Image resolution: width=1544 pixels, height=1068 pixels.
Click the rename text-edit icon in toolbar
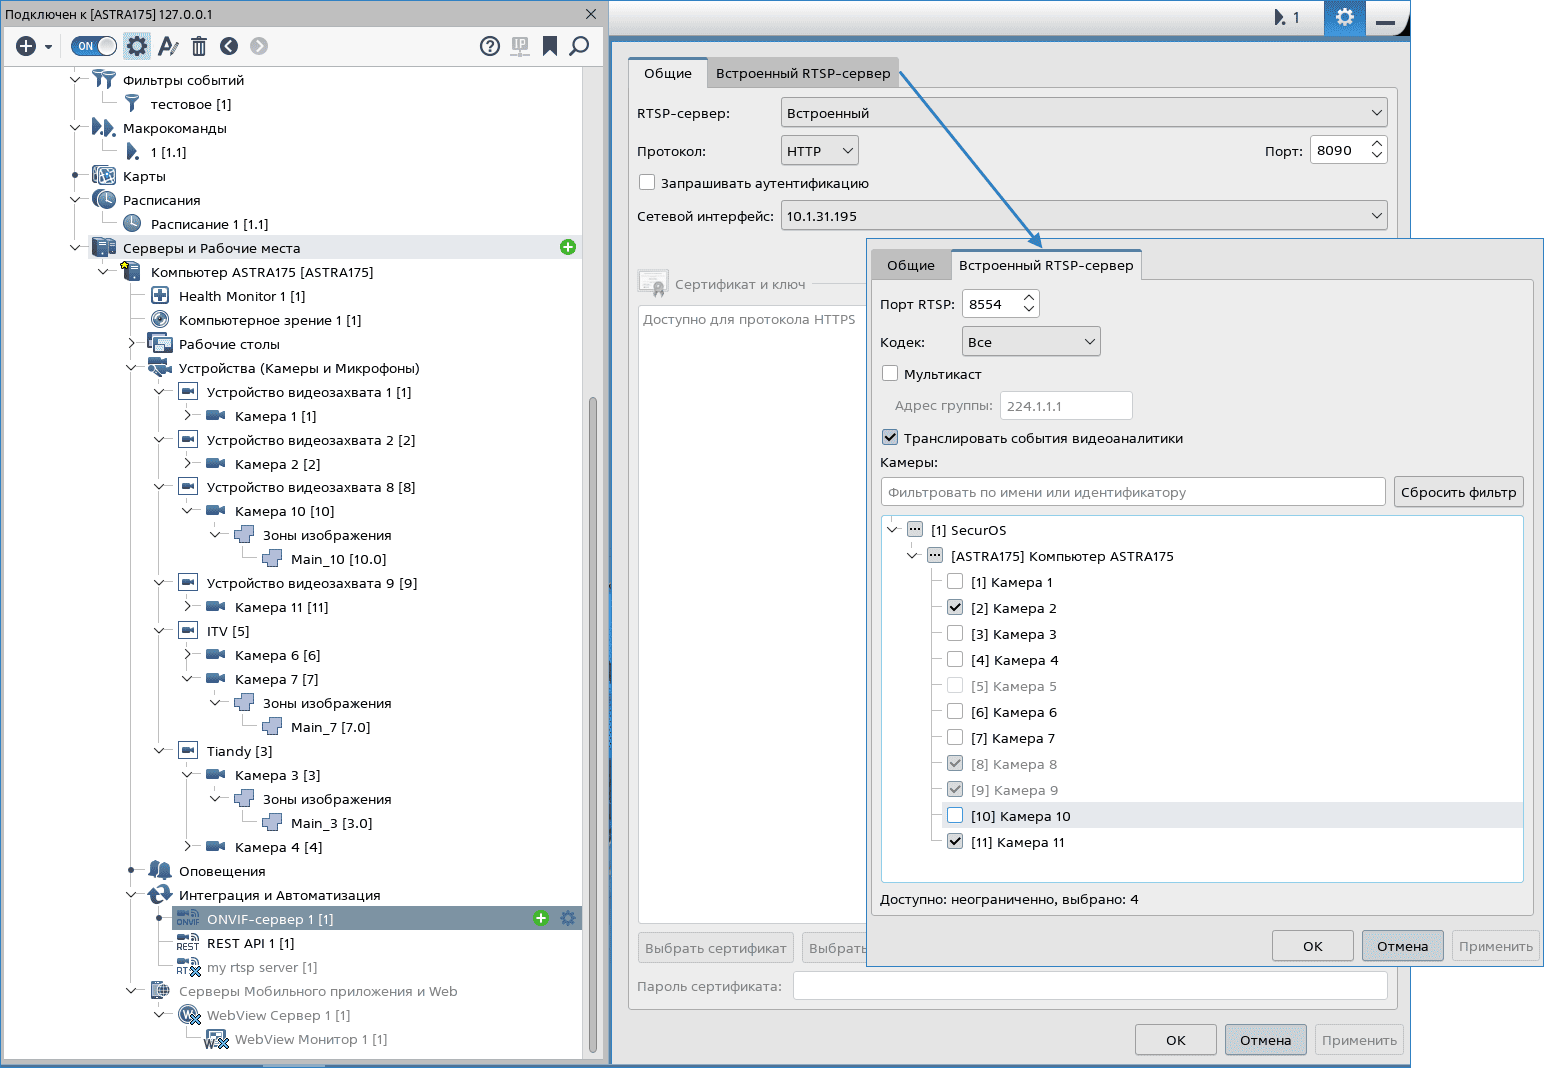pyautogui.click(x=168, y=46)
